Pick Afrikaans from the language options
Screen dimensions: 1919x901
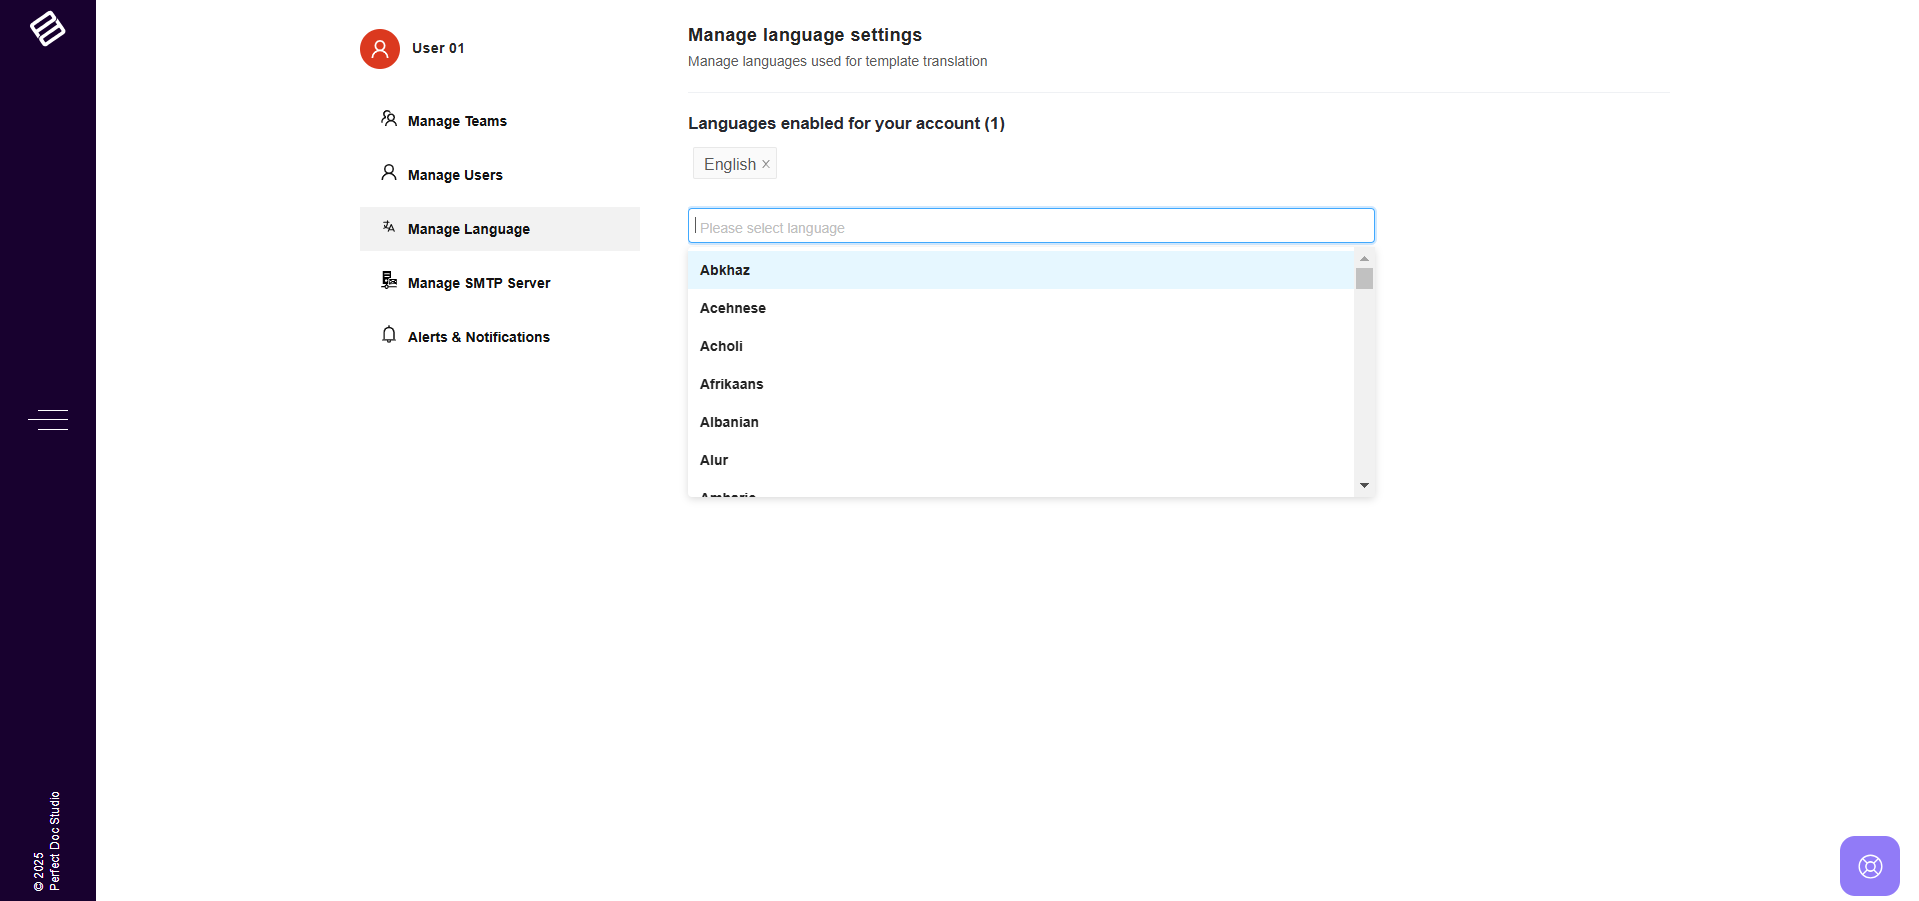(x=731, y=384)
